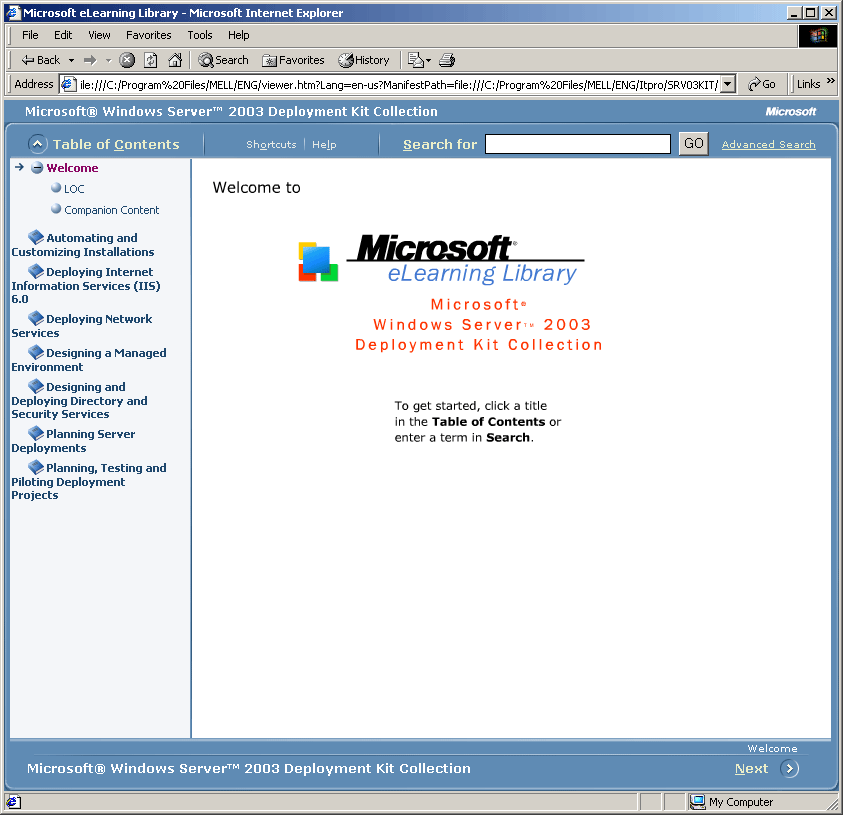The image size is (843, 815).
Task: Open the Back history dropdown arrow
Action: coord(71,60)
